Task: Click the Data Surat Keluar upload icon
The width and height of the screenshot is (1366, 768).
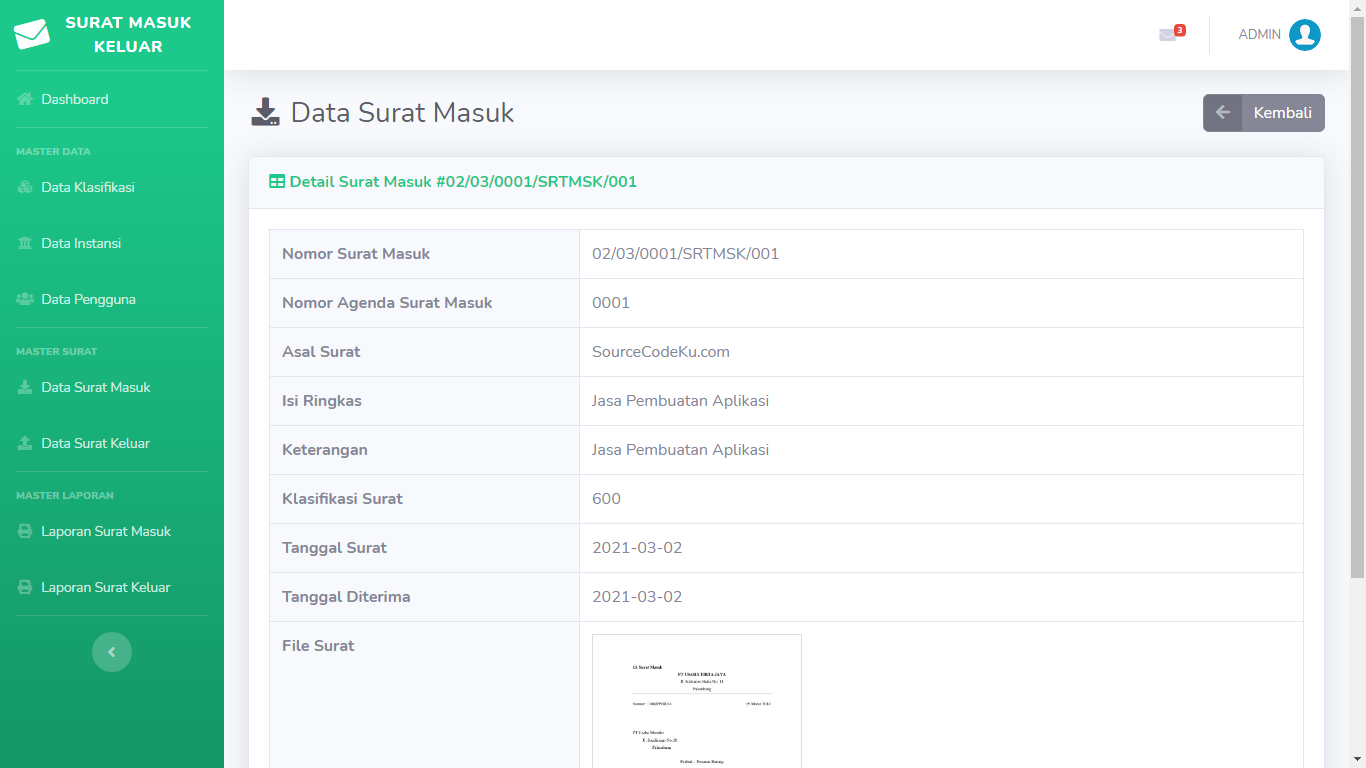Action: (x=25, y=443)
